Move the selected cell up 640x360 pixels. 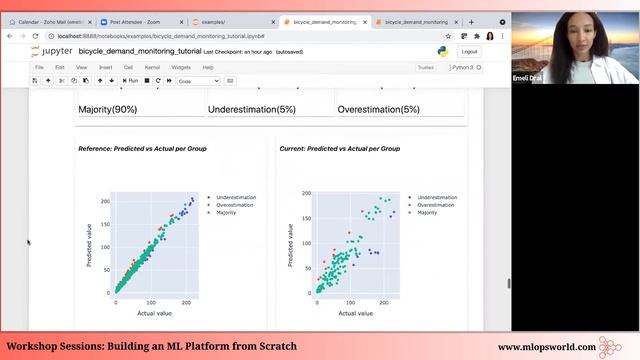click(x=100, y=81)
